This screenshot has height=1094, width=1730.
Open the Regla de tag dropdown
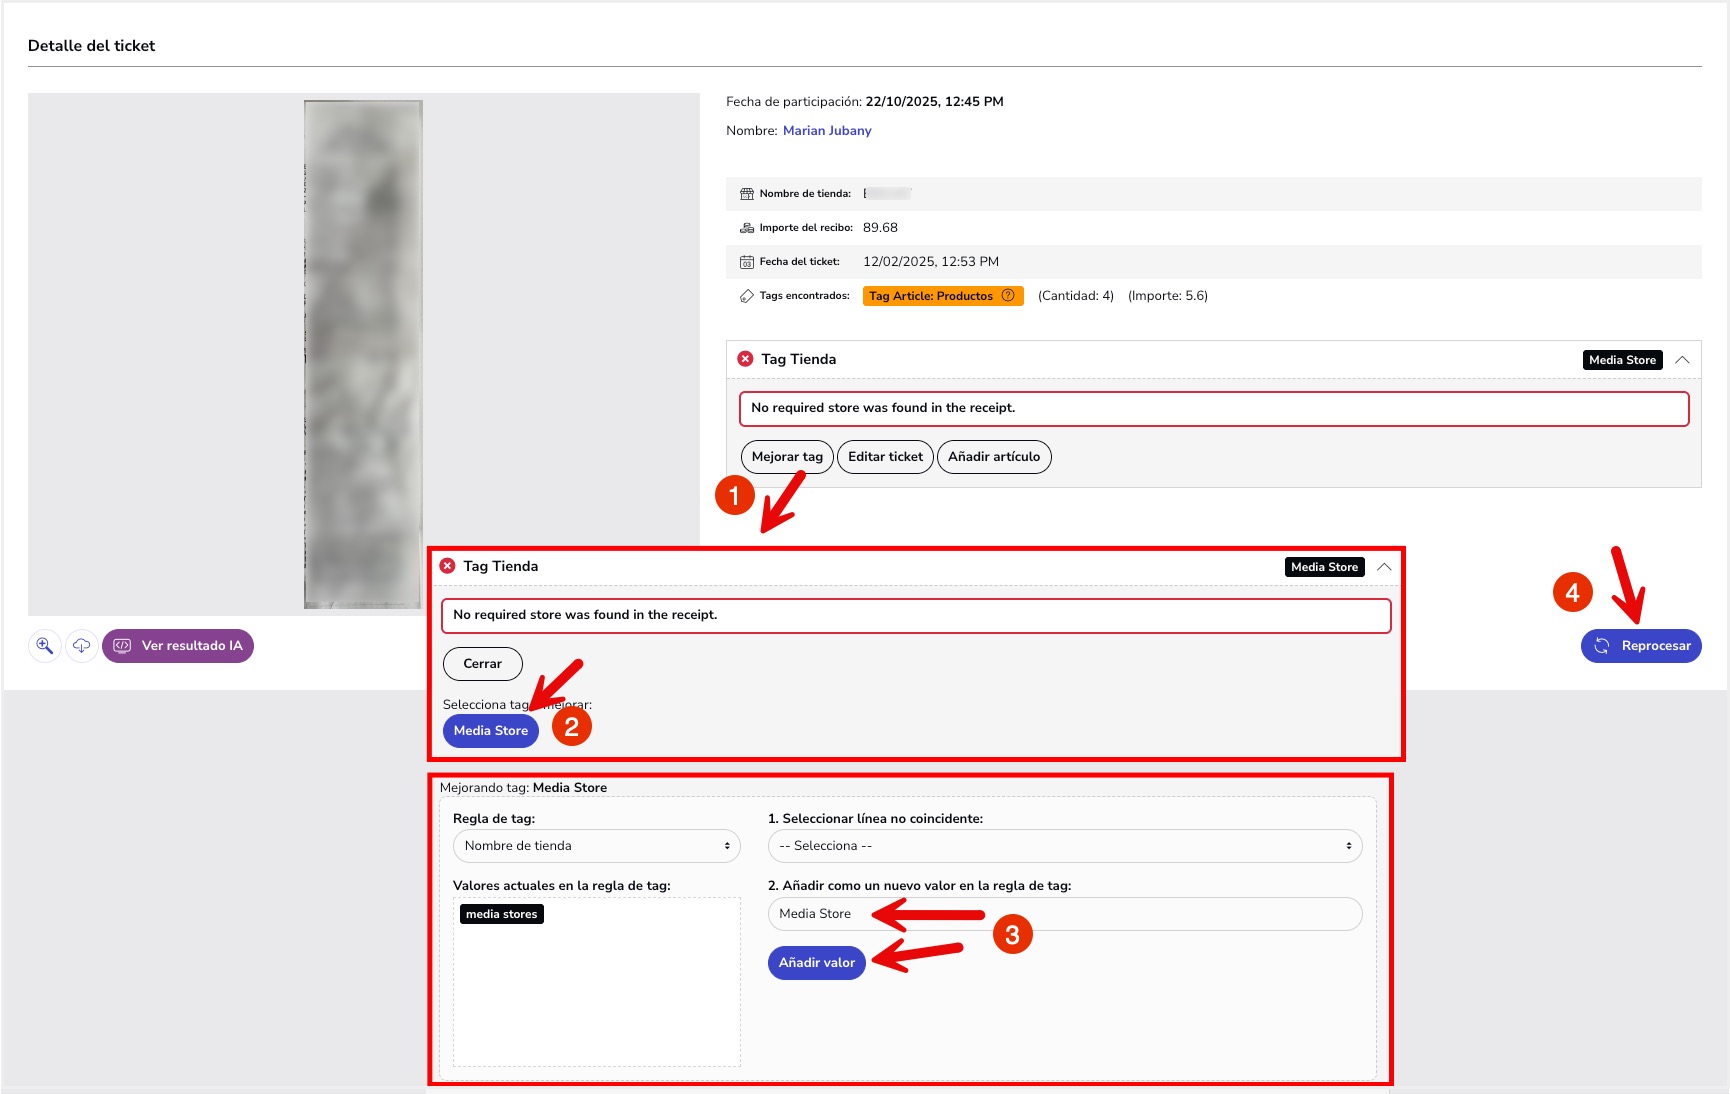tap(596, 846)
